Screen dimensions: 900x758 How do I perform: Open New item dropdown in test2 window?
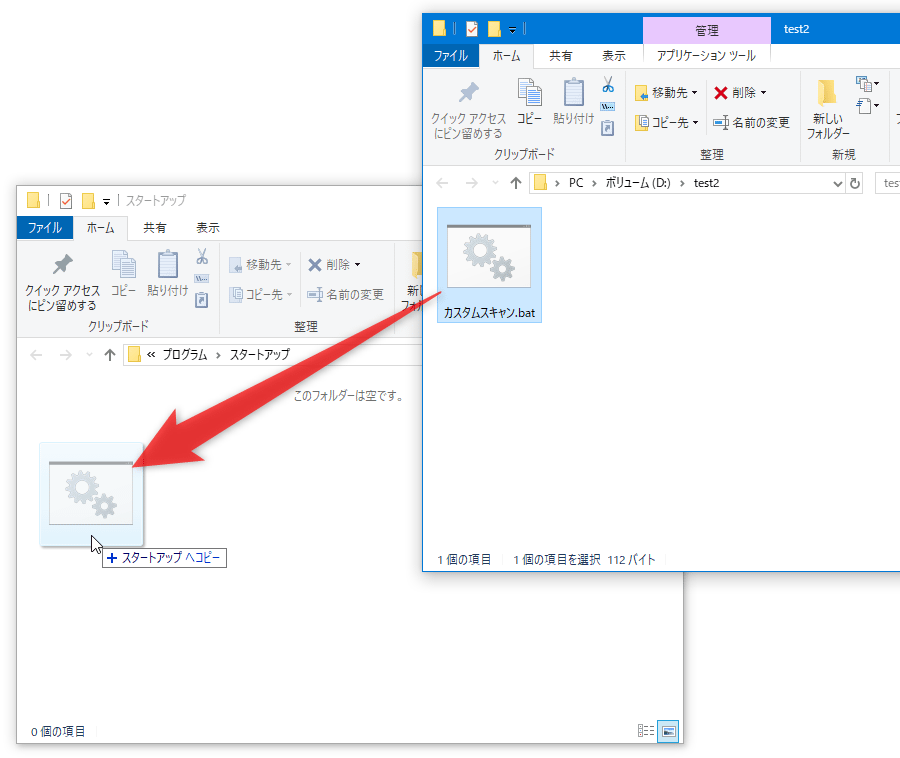867,84
